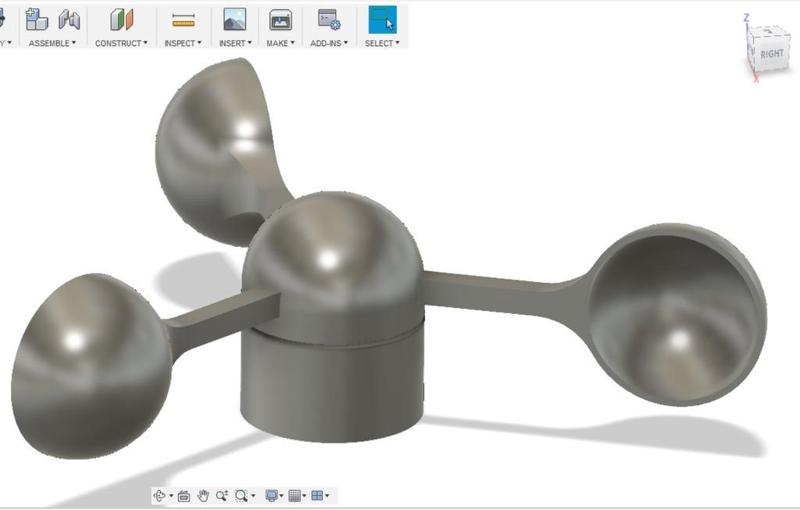Expand the SELECT dropdown menu
800x510 pixels.
tap(382, 43)
